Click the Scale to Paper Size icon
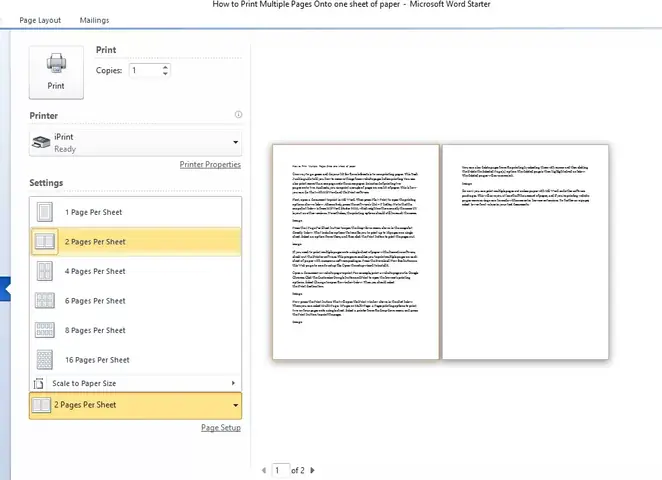Viewport: 662px width, 480px height. [38, 383]
